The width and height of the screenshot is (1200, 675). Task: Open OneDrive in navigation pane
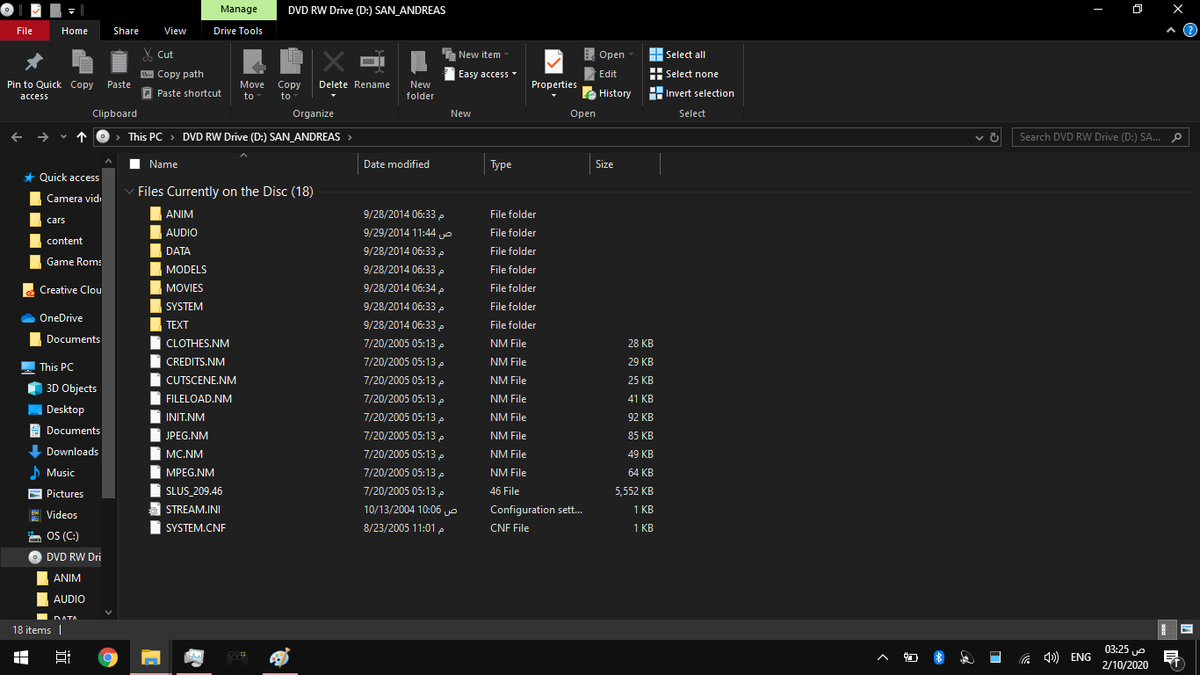(53, 318)
